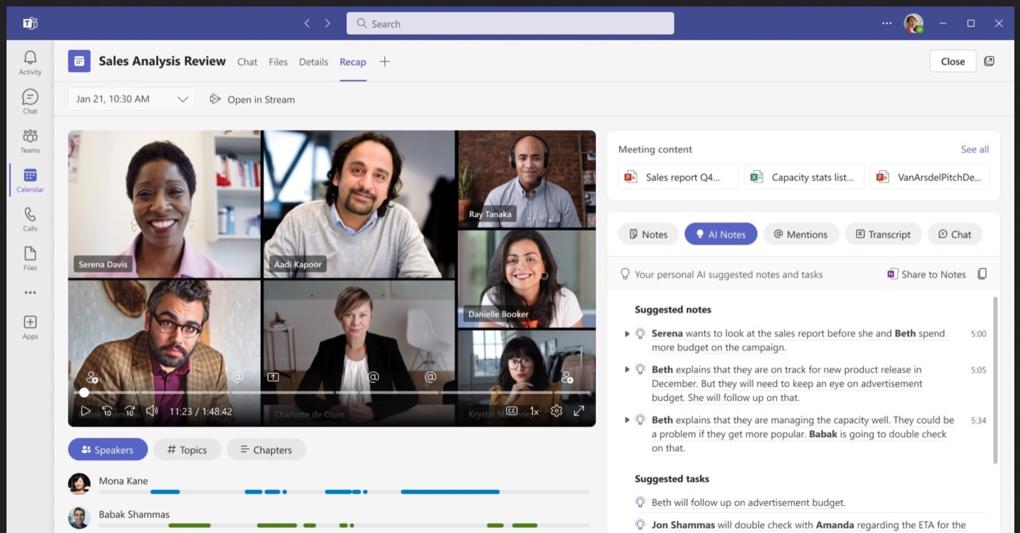Click the See all link

click(x=974, y=149)
